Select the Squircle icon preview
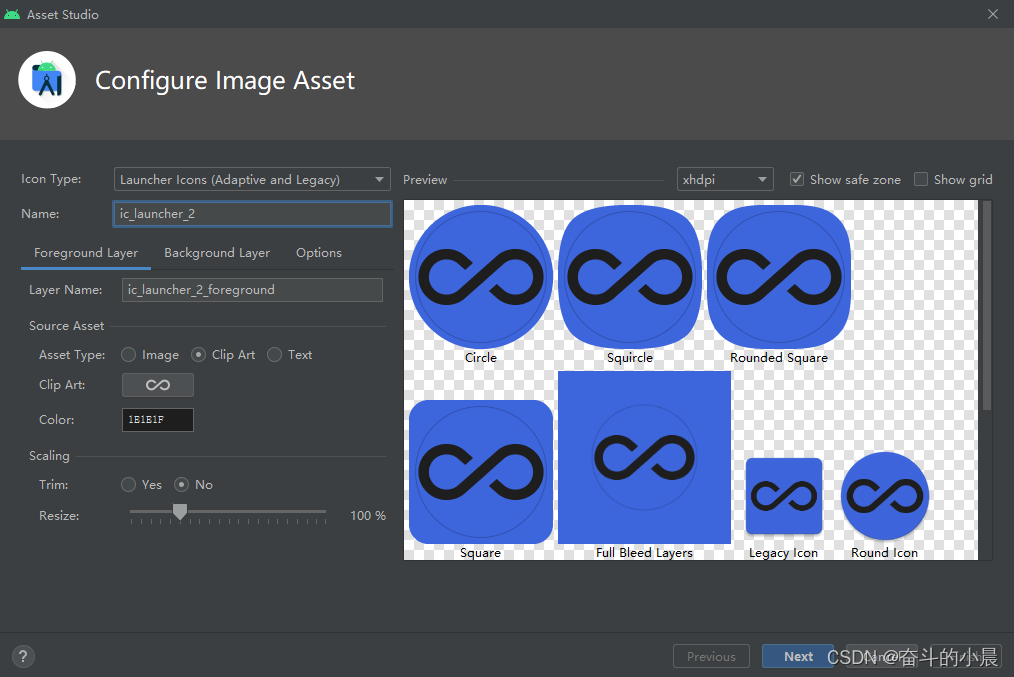1014x677 pixels. pos(630,277)
